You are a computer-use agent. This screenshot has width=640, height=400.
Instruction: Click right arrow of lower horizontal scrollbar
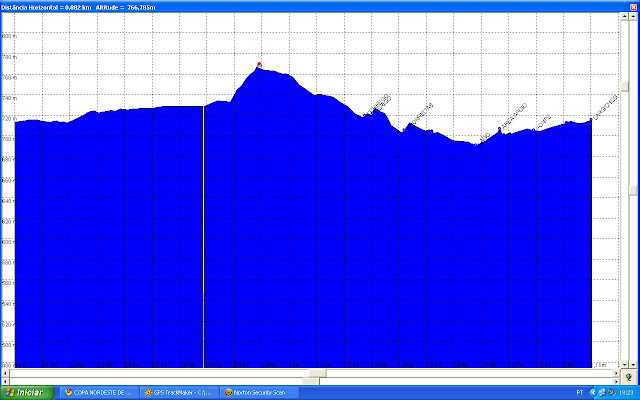pos(616,381)
